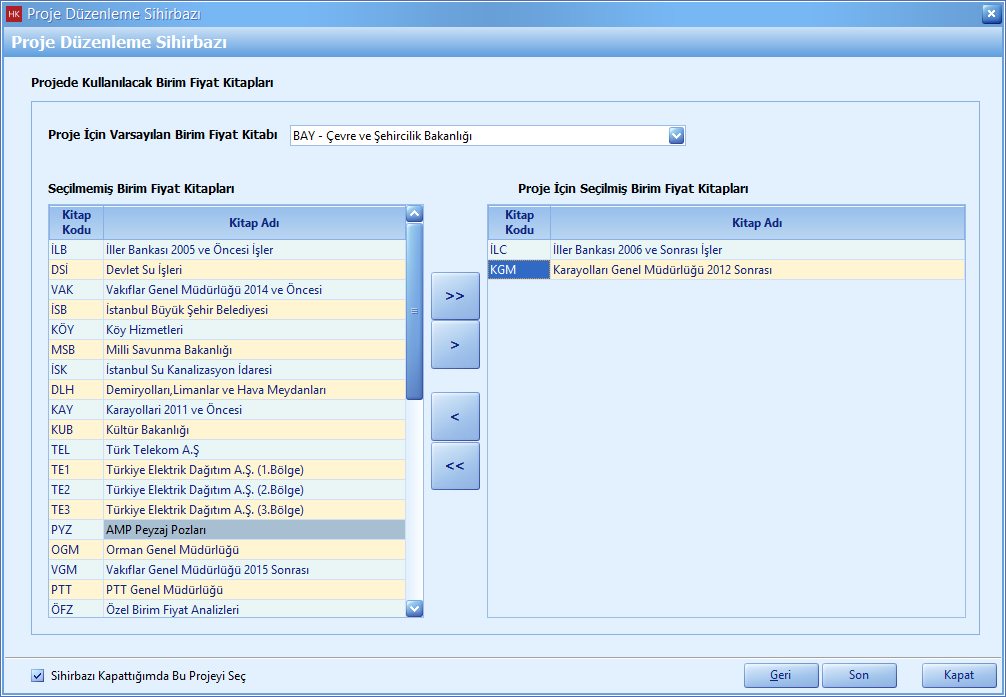Open the default unit price book dropdown
Screen dimensions: 1006x697
tap(676, 136)
